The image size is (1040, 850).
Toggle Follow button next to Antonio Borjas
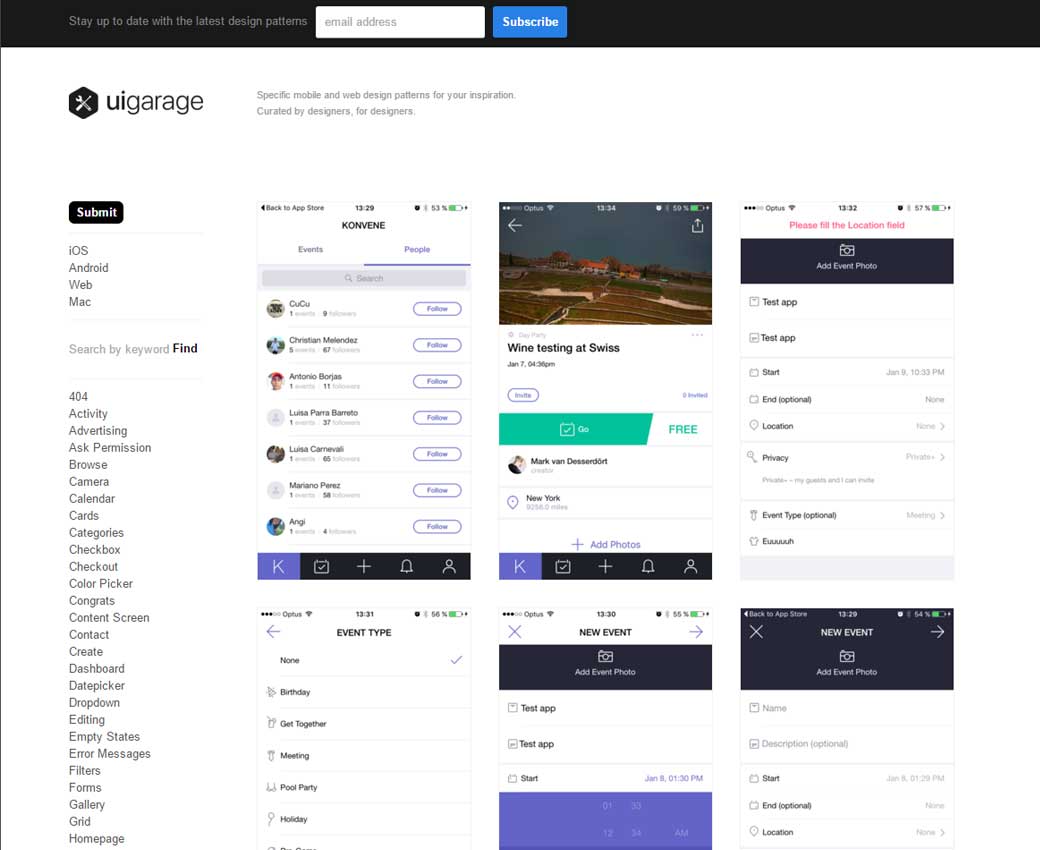(x=437, y=381)
